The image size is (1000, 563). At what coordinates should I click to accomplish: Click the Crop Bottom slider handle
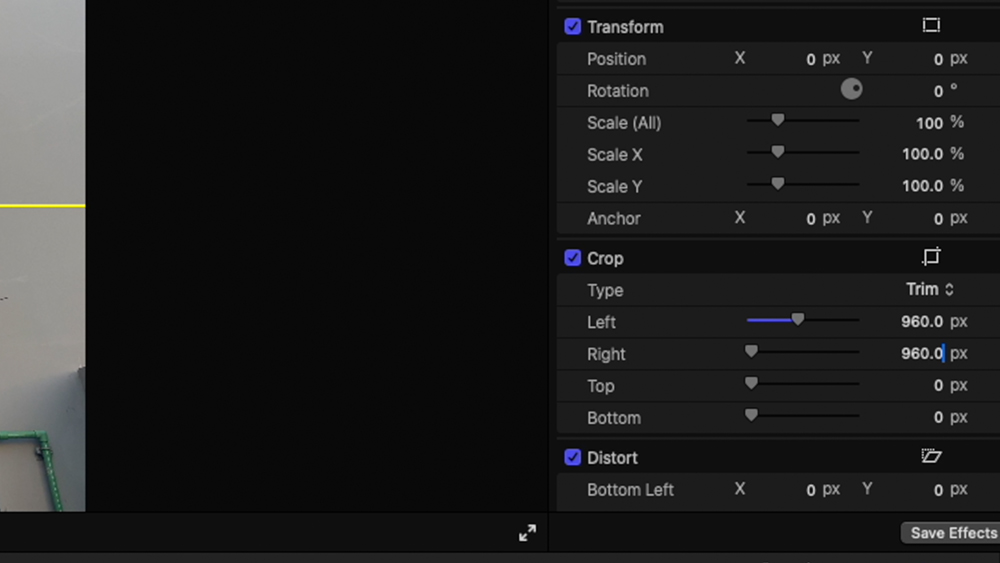tap(751, 416)
